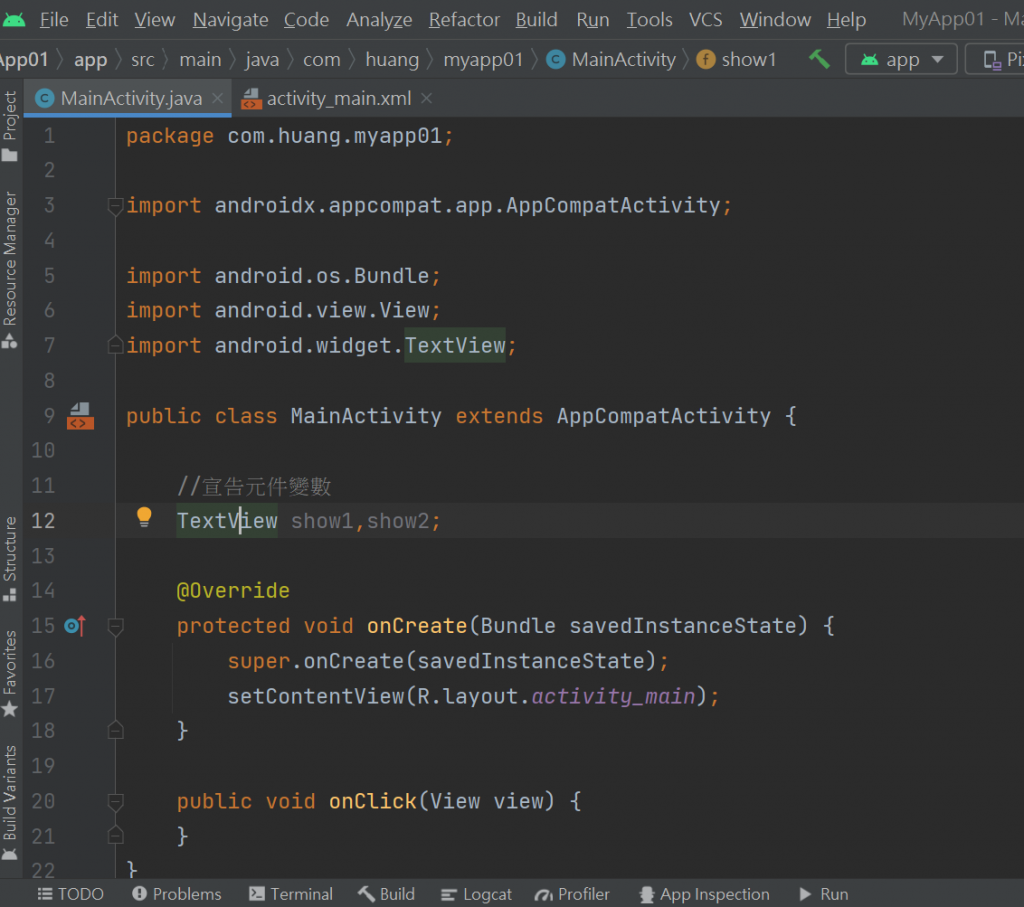Select the app breadcrumb

tap(90, 60)
